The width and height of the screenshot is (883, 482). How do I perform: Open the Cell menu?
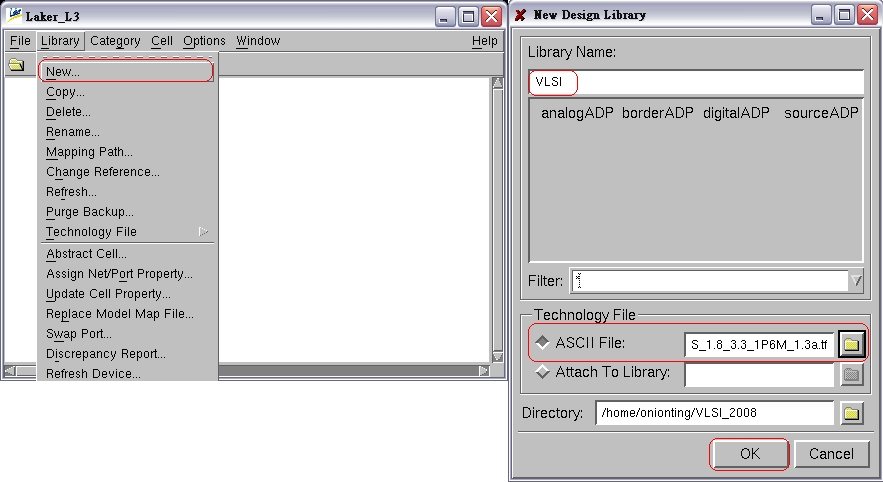[162, 41]
